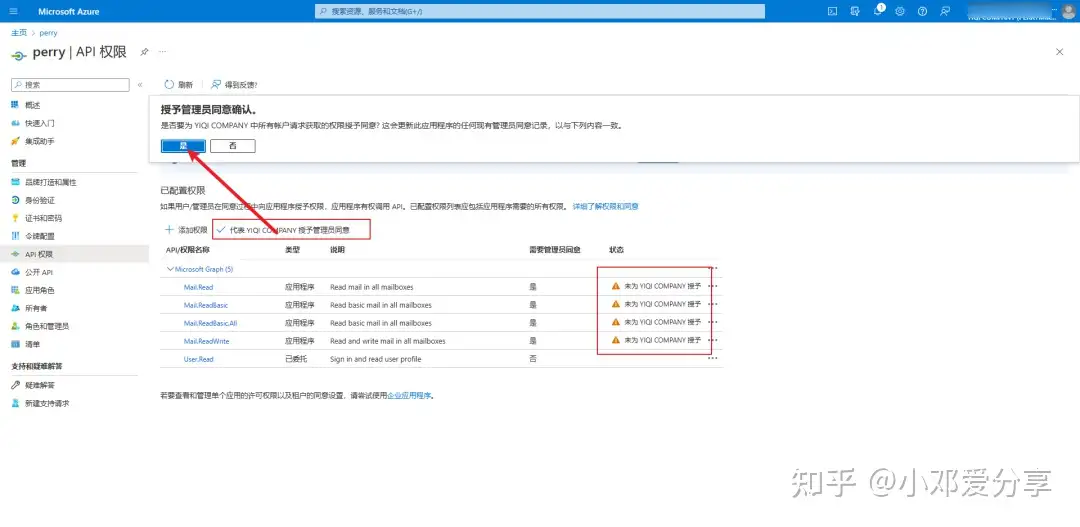Close the perry API 权限 blade
Image resolution: width=1080 pixels, height=527 pixels.
[1059, 52]
